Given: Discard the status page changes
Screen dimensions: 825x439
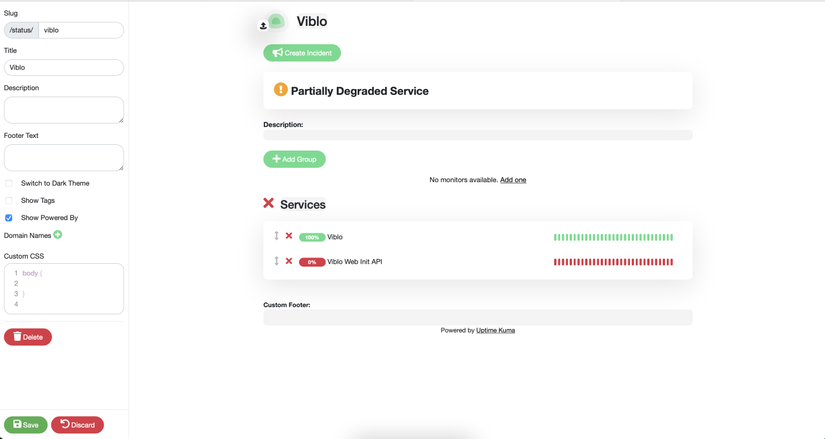Looking at the screenshot, I should pos(77,425).
